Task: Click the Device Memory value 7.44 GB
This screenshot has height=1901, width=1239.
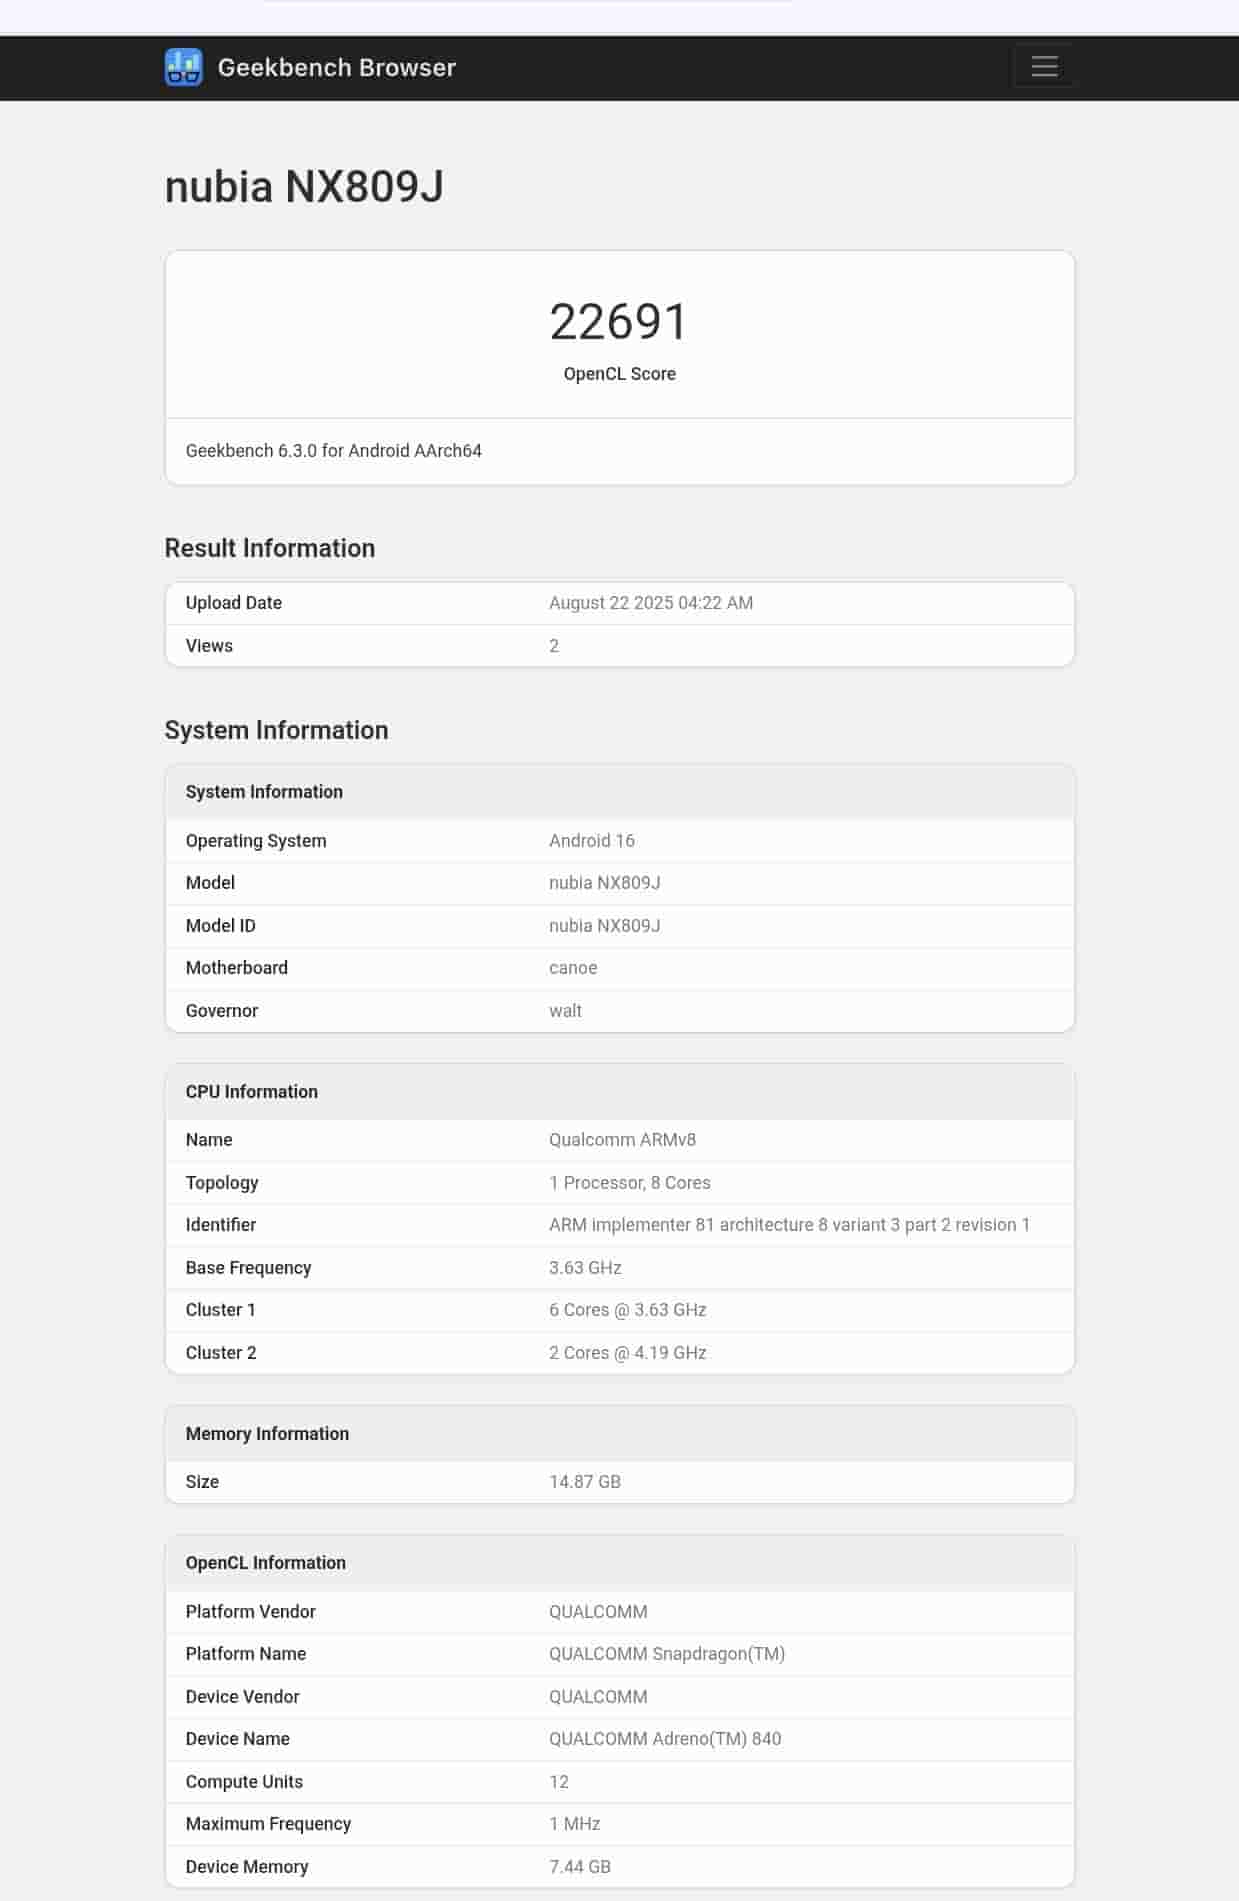Action: click(x=579, y=1867)
